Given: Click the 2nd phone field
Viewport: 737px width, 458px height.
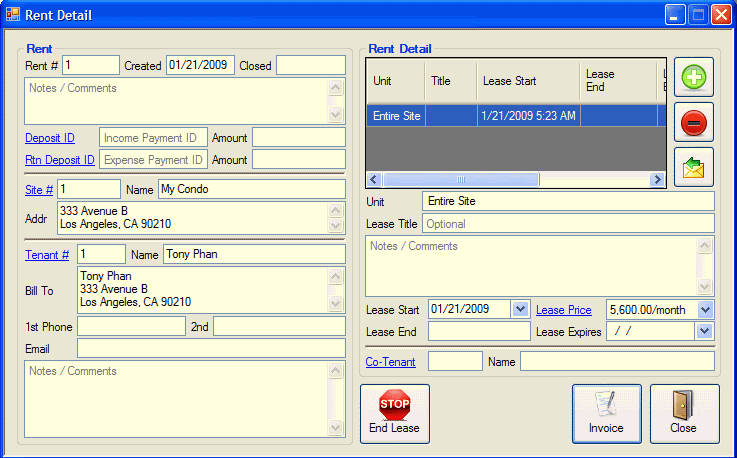Looking at the screenshot, I should click(279, 326).
